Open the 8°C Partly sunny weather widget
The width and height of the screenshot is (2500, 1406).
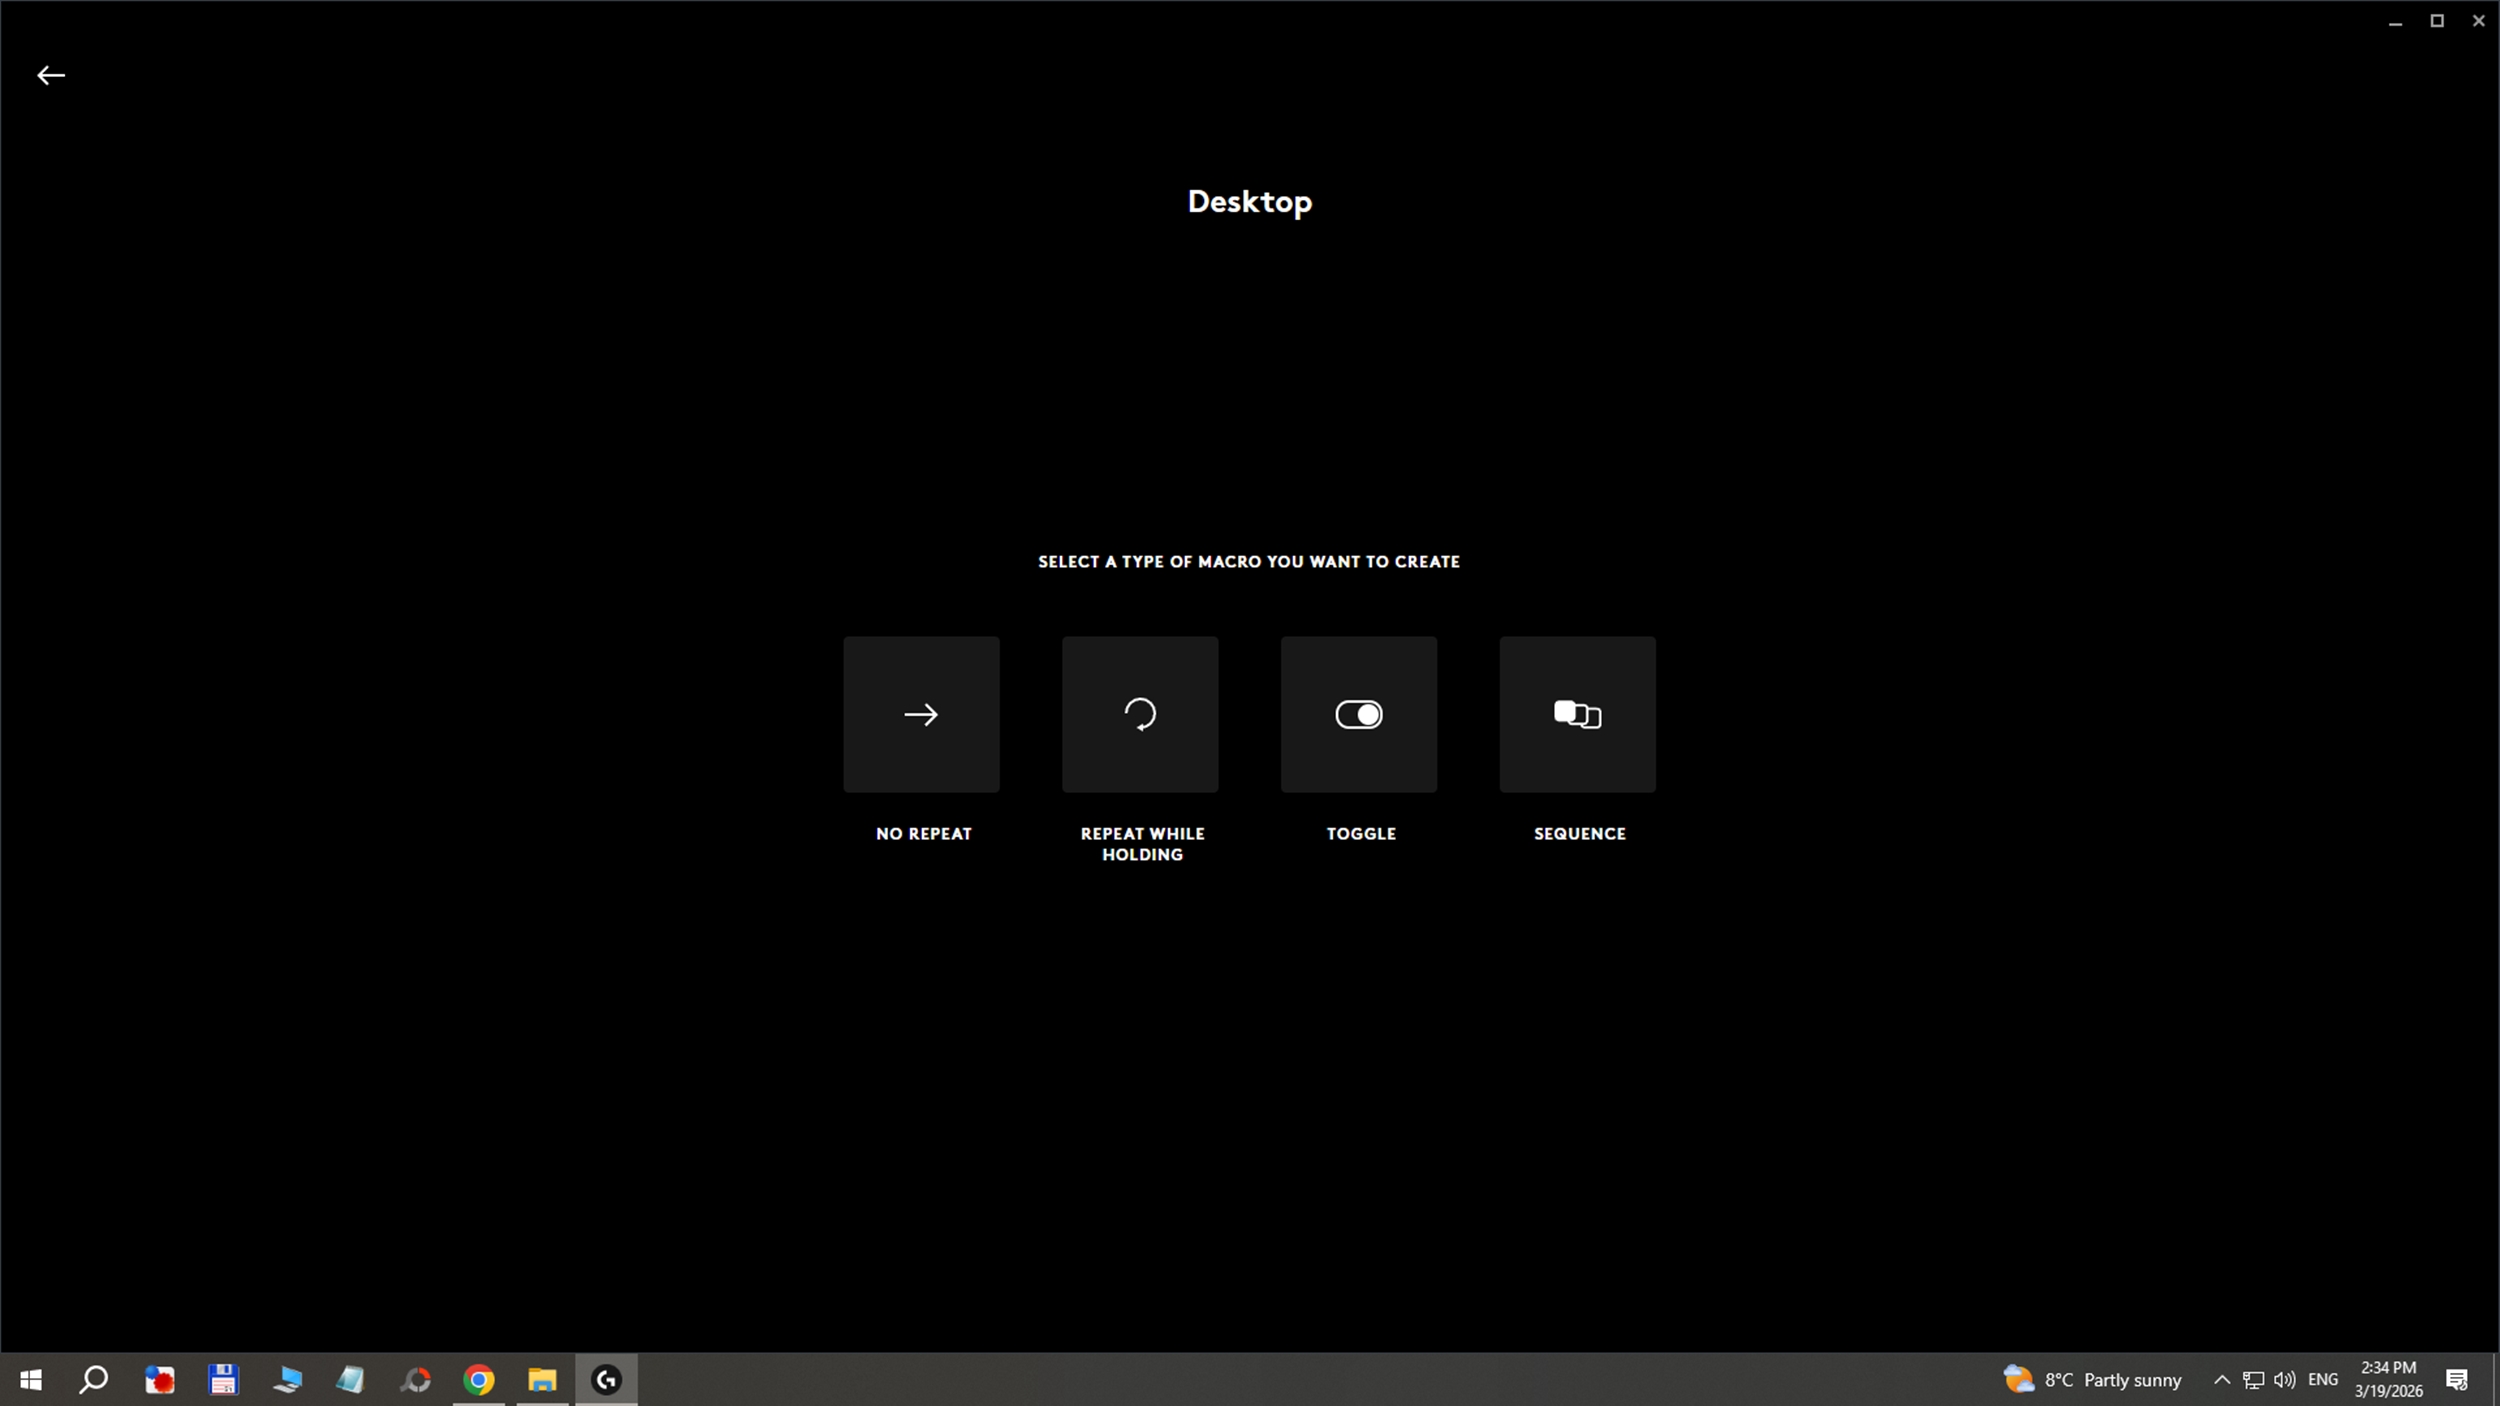[2092, 1380]
